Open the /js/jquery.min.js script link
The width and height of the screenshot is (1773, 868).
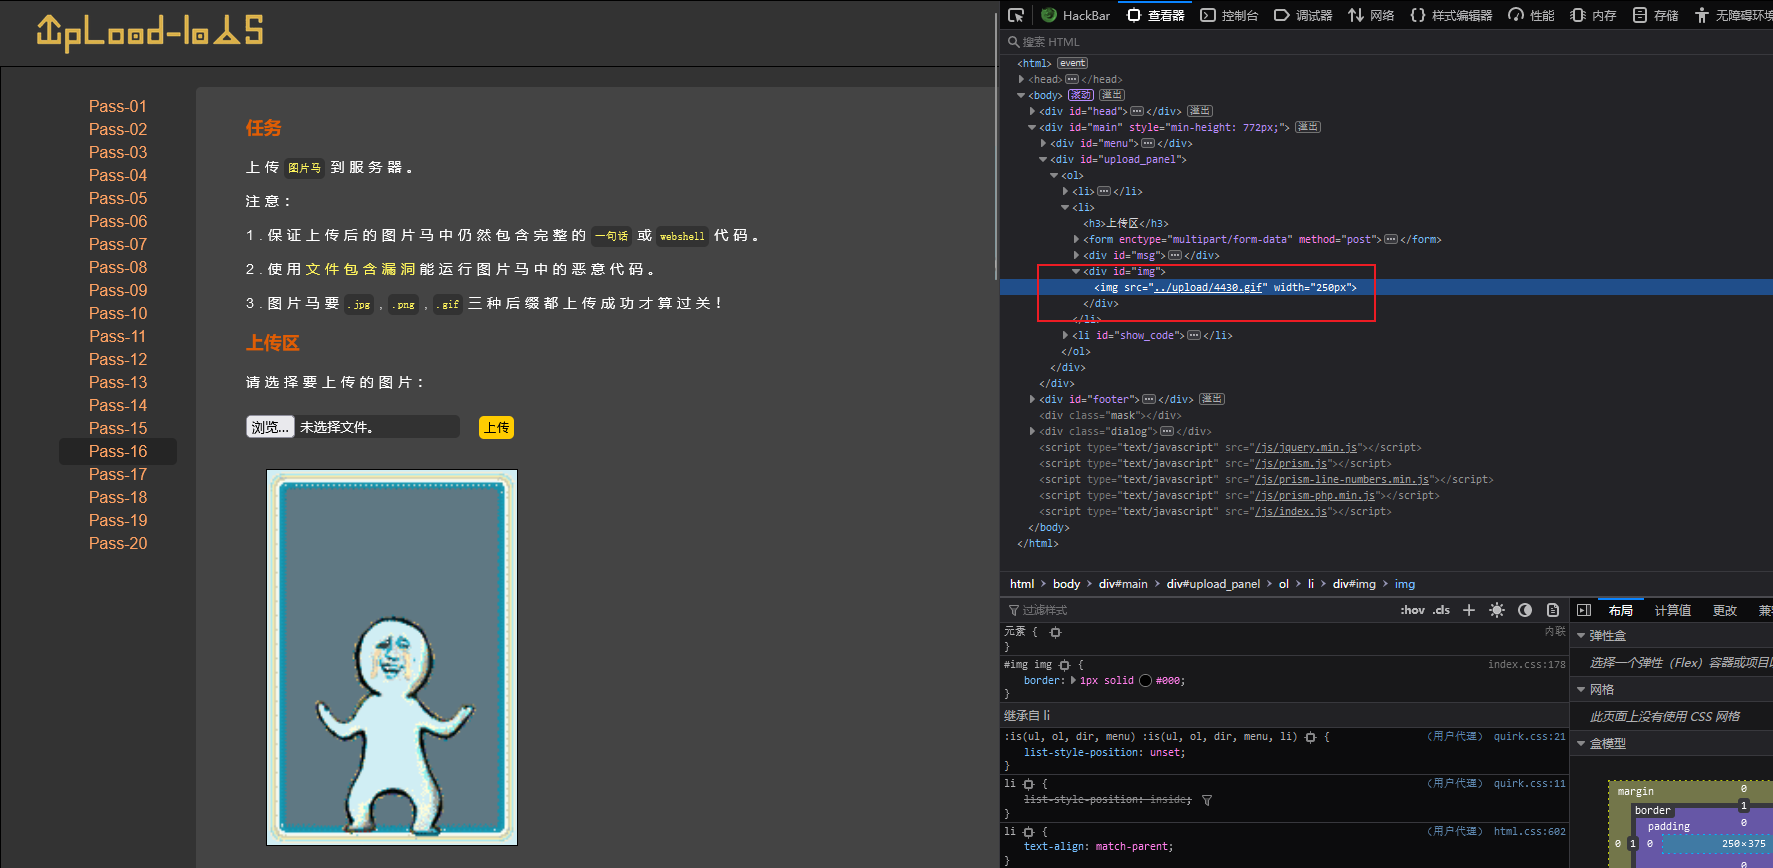pyautogui.click(x=1306, y=447)
